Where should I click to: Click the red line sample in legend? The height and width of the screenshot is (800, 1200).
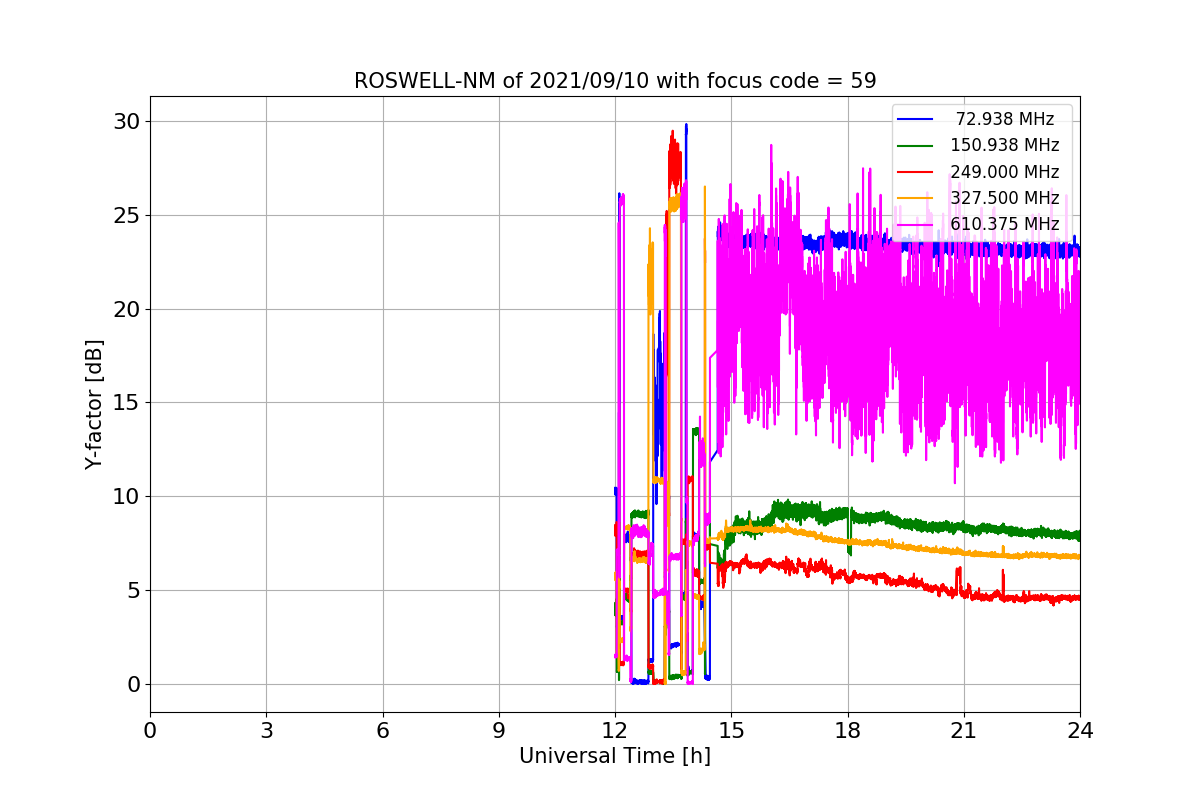[915, 172]
